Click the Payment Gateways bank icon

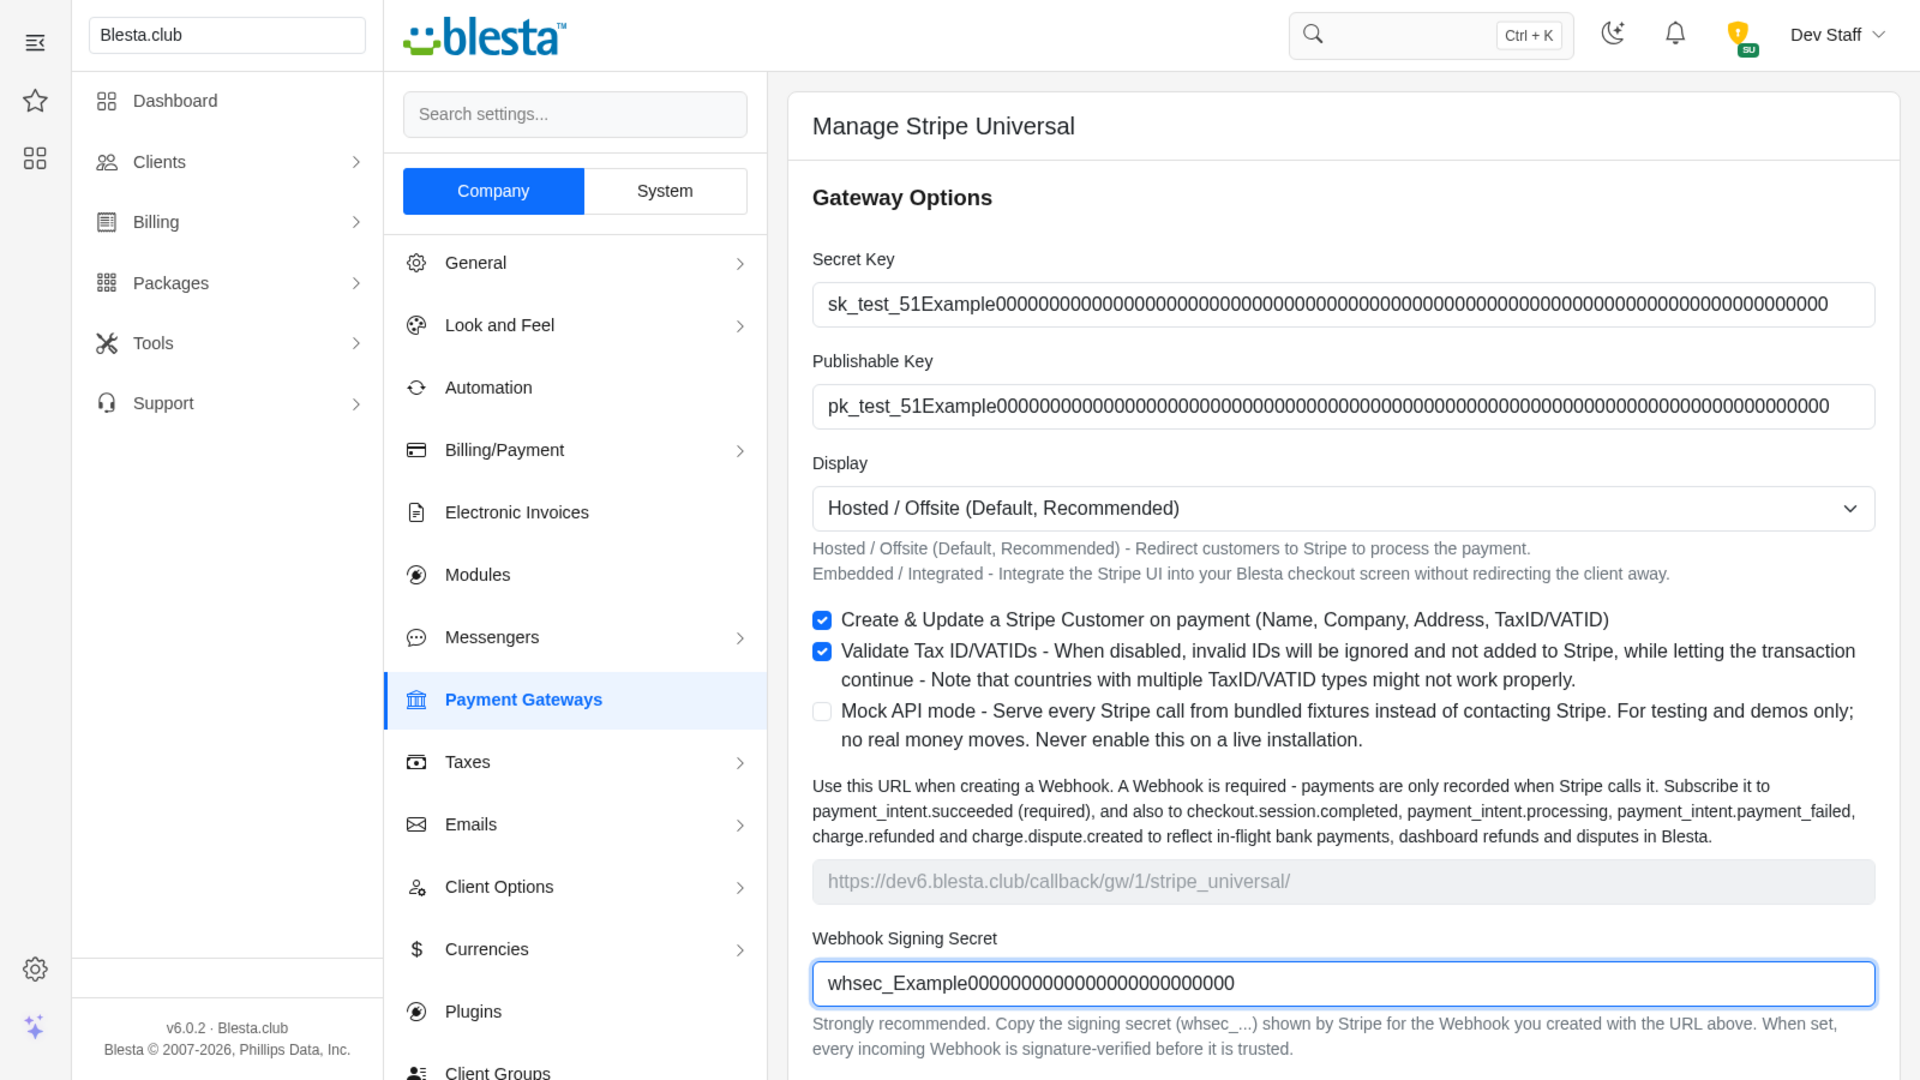(417, 700)
